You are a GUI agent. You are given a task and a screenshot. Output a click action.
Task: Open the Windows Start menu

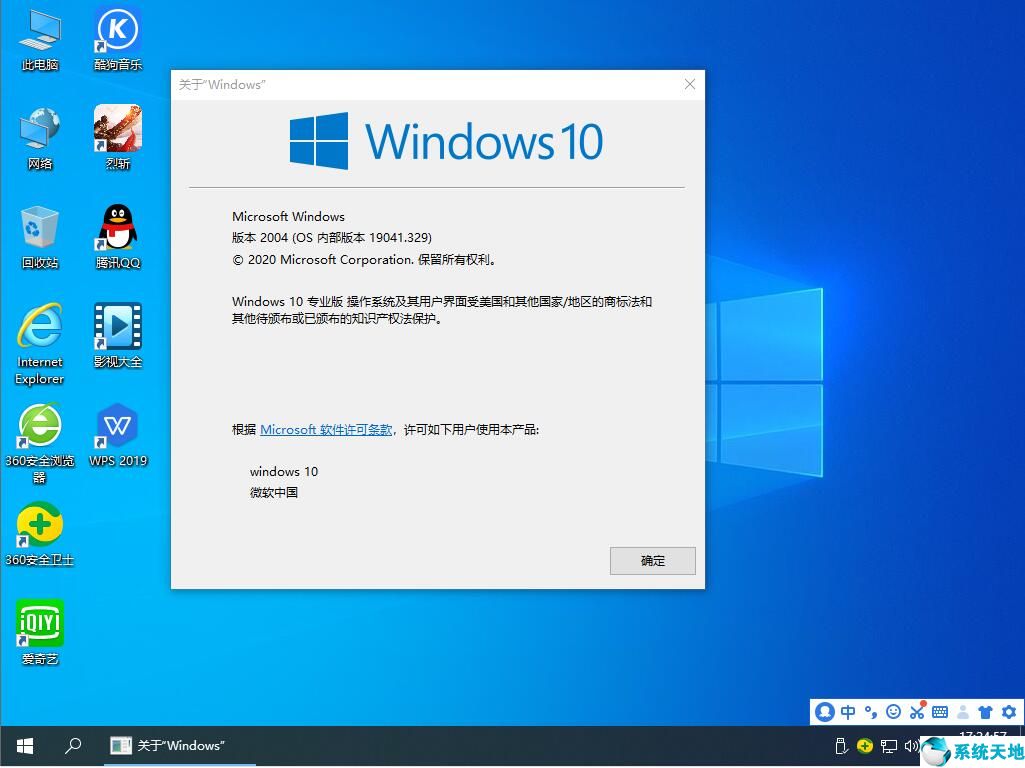25,746
